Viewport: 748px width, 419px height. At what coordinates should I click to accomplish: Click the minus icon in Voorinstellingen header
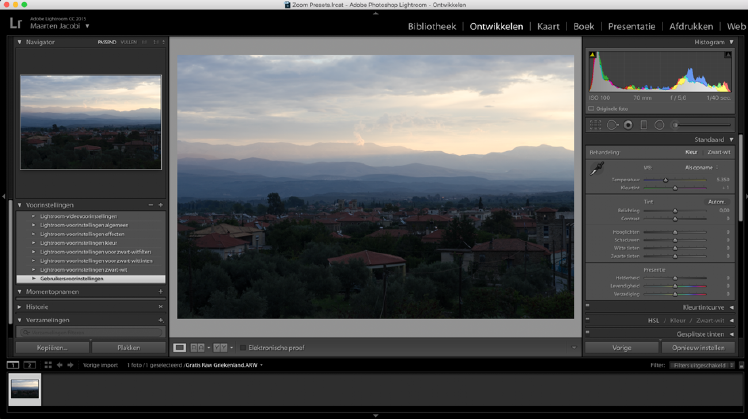(151, 205)
